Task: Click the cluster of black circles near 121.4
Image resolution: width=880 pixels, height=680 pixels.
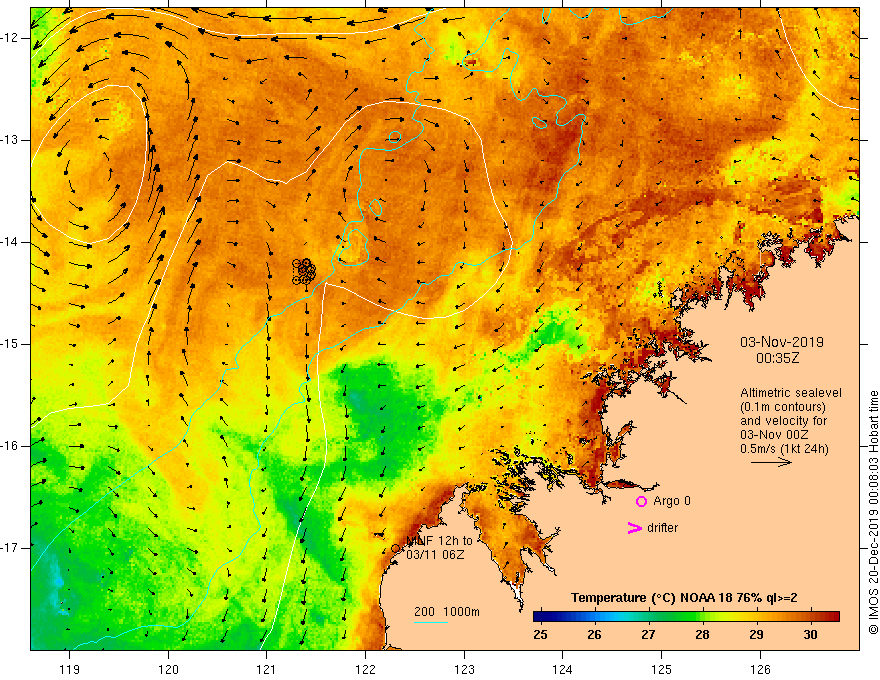Action: [x=304, y=272]
